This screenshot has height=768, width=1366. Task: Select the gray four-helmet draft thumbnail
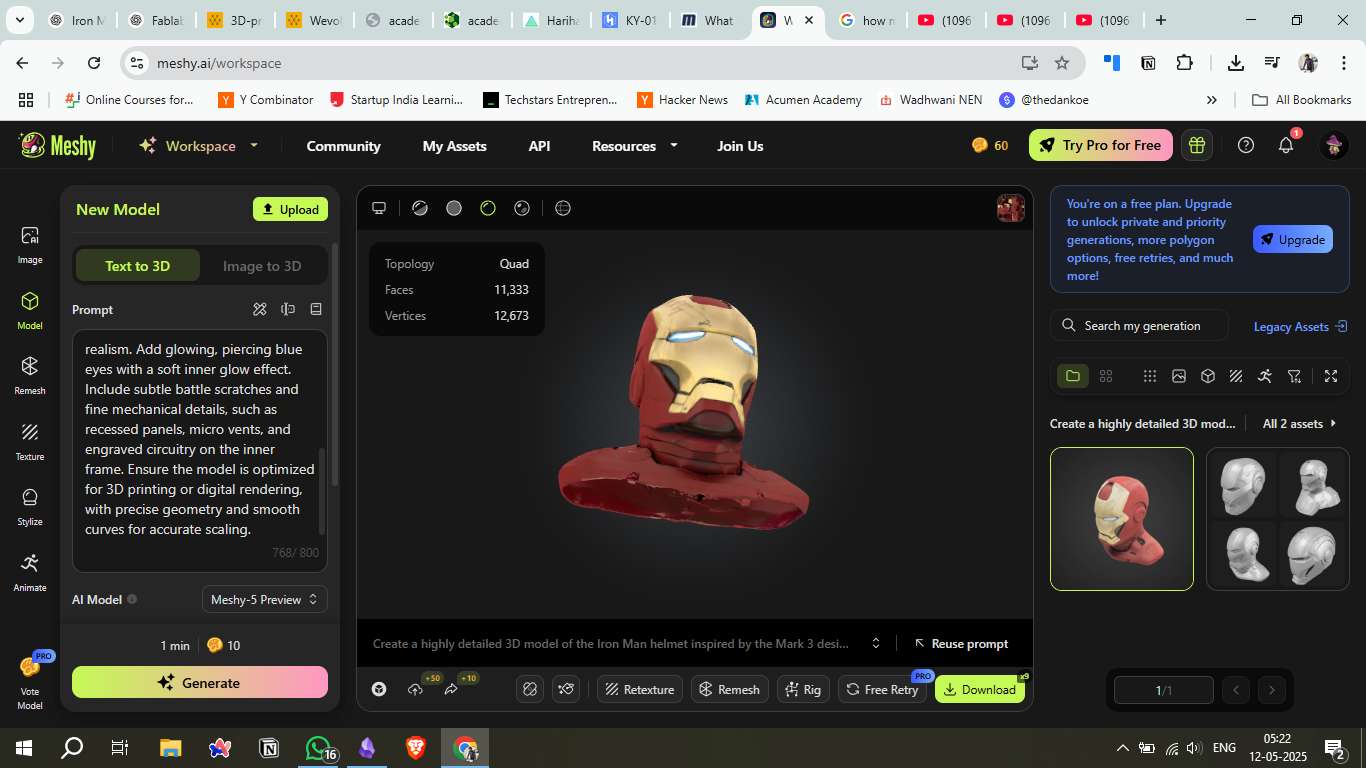click(x=1278, y=519)
